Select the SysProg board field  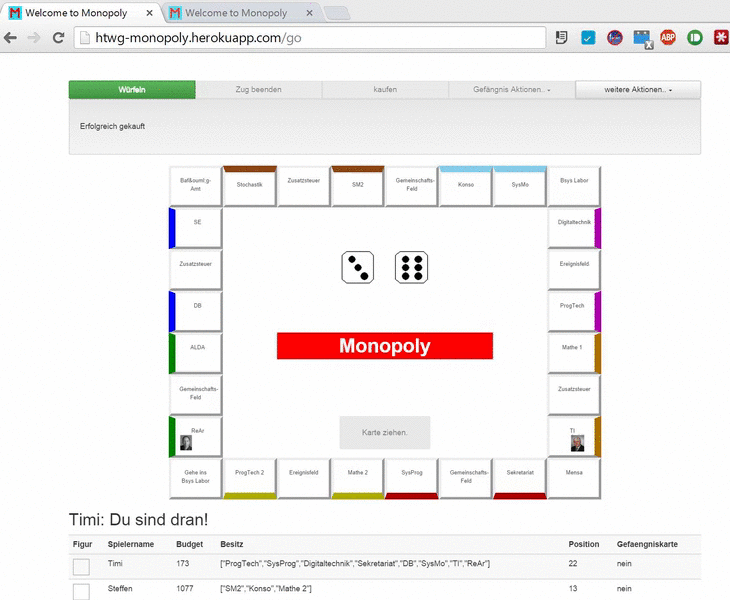pyautogui.click(x=412, y=479)
